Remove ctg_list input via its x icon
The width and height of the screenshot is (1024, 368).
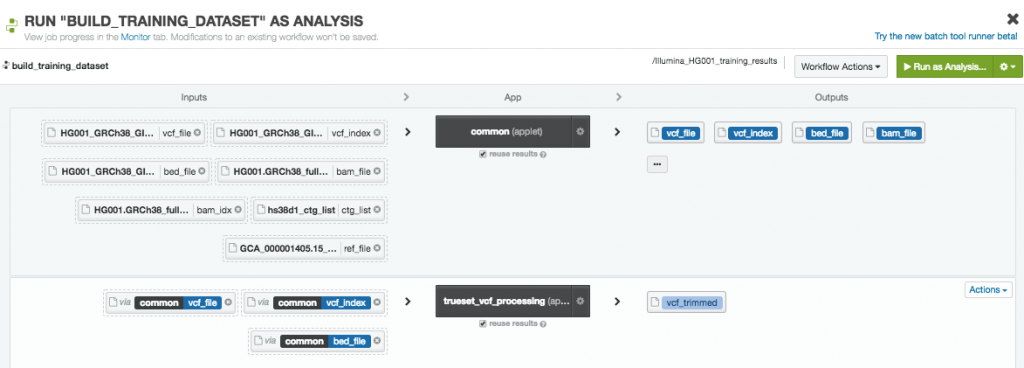click(377, 210)
